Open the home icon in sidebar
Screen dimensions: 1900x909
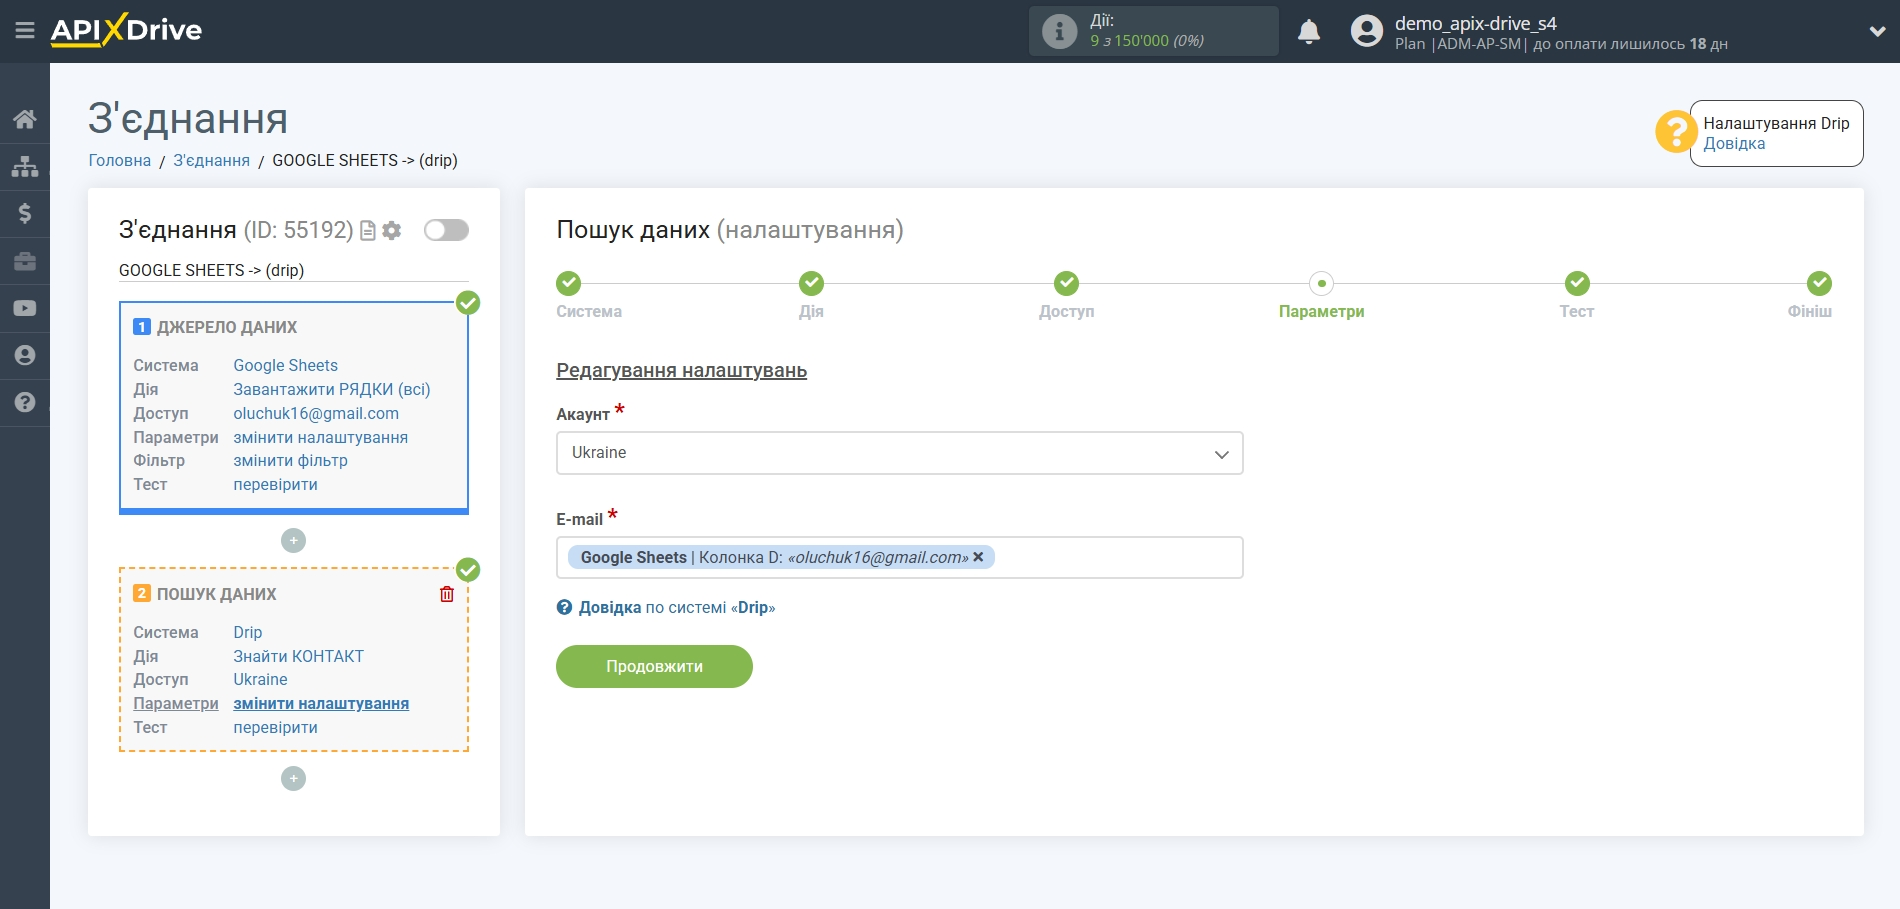pos(25,119)
